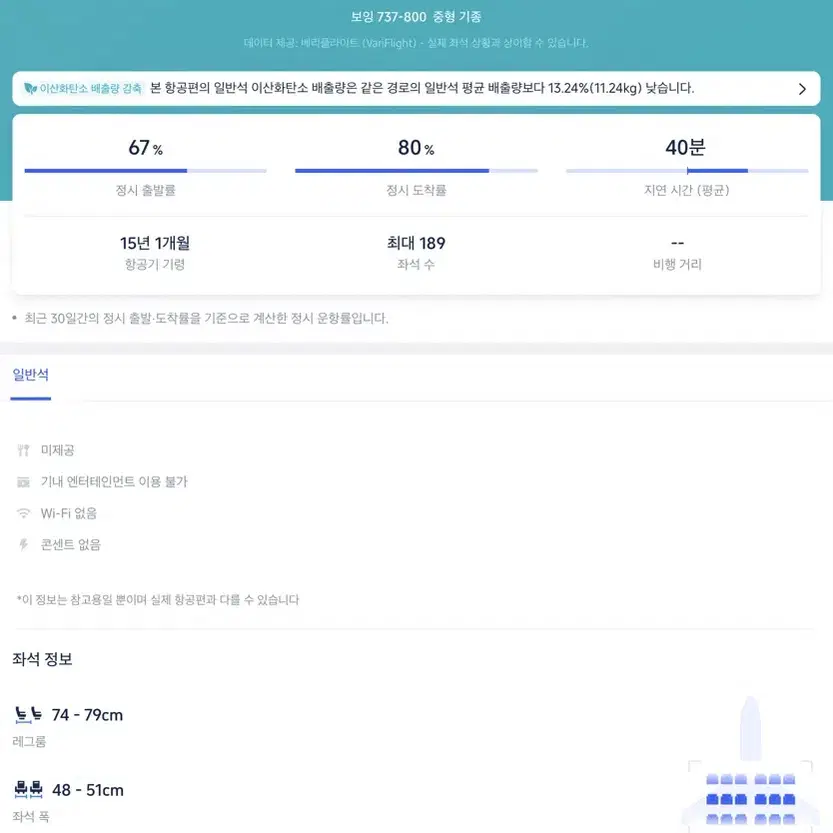
Task: Open the 이산화탄소 배출량 감축 label
Action: pyautogui.click(x=90, y=88)
